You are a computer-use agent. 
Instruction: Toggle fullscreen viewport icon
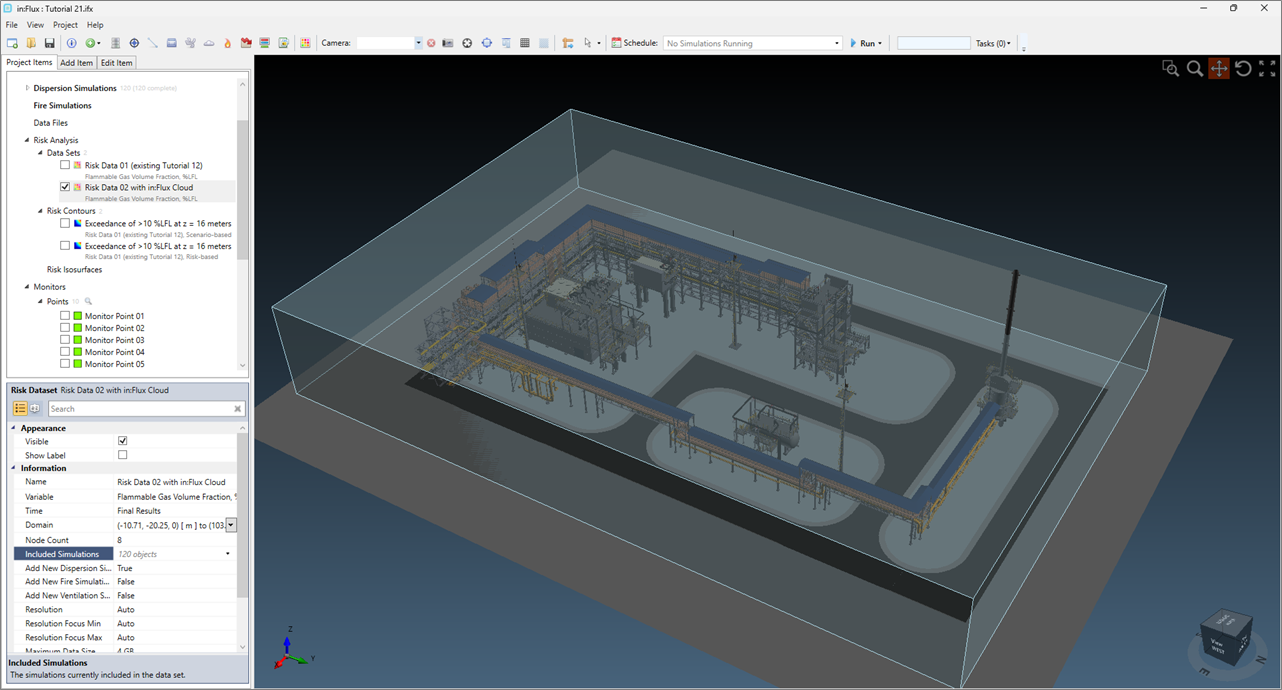click(1267, 68)
